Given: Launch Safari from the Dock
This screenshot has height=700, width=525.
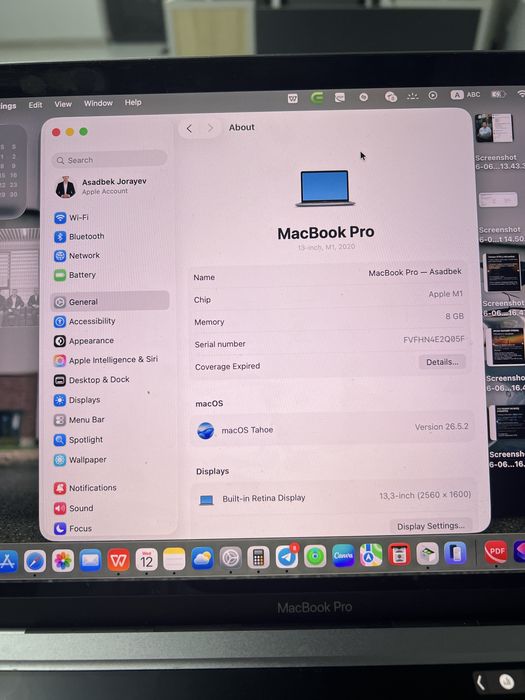Looking at the screenshot, I should (x=35, y=561).
